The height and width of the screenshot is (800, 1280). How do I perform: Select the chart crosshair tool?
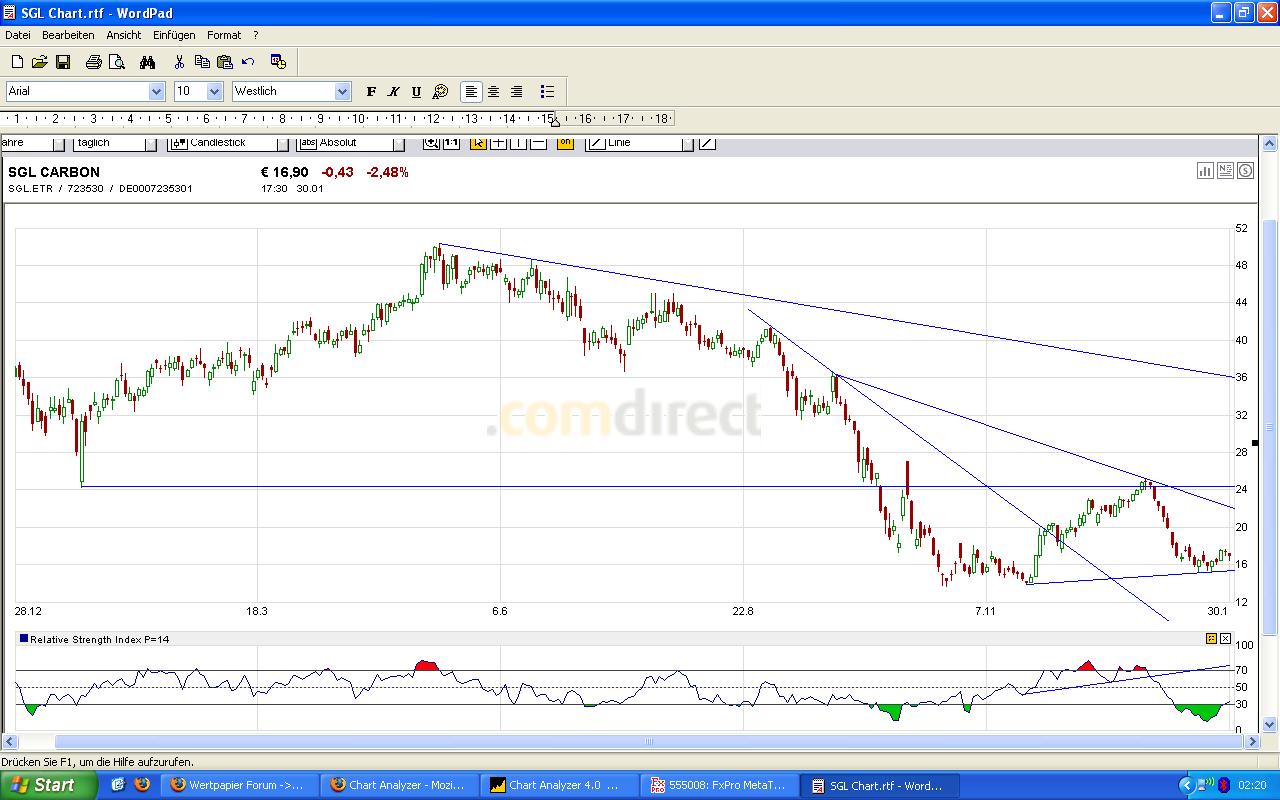[498, 143]
